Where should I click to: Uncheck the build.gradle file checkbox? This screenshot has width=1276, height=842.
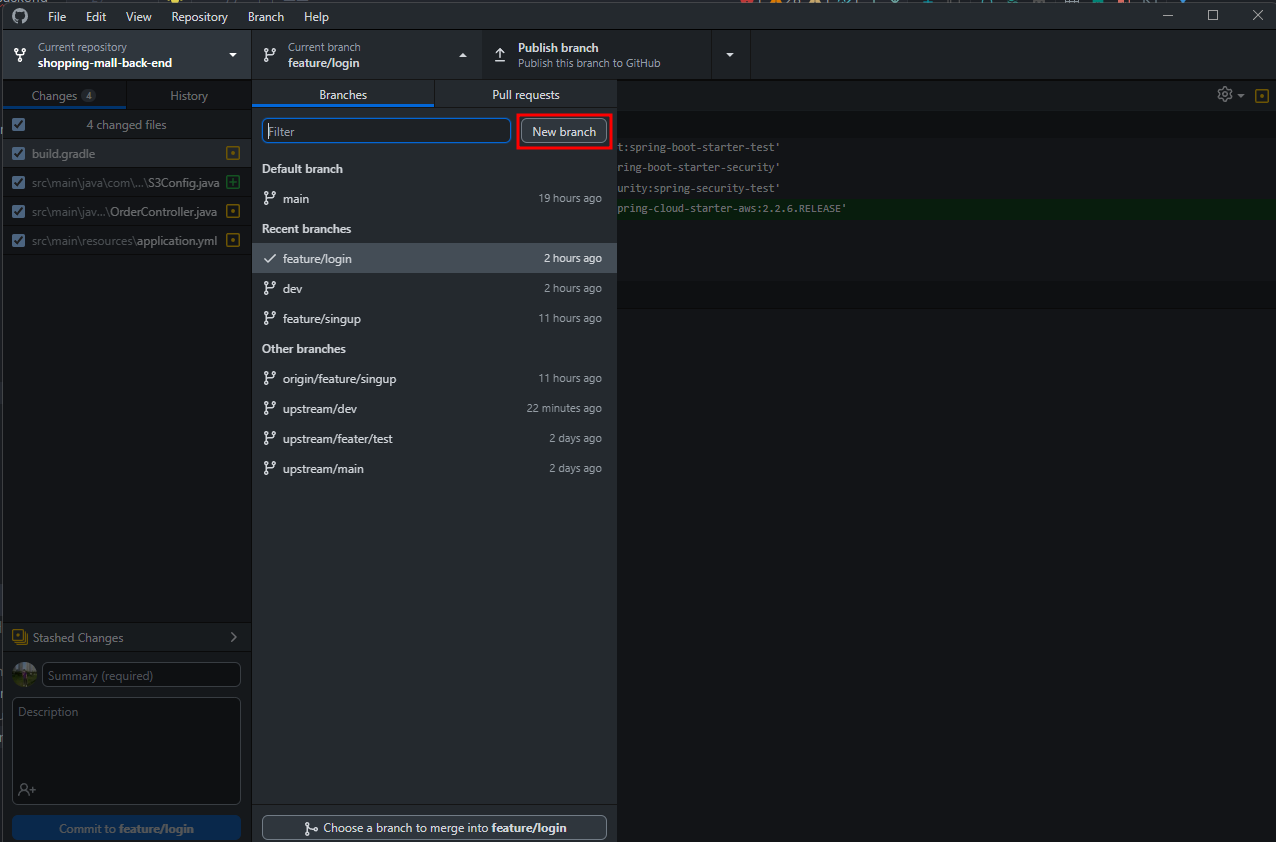coord(19,154)
